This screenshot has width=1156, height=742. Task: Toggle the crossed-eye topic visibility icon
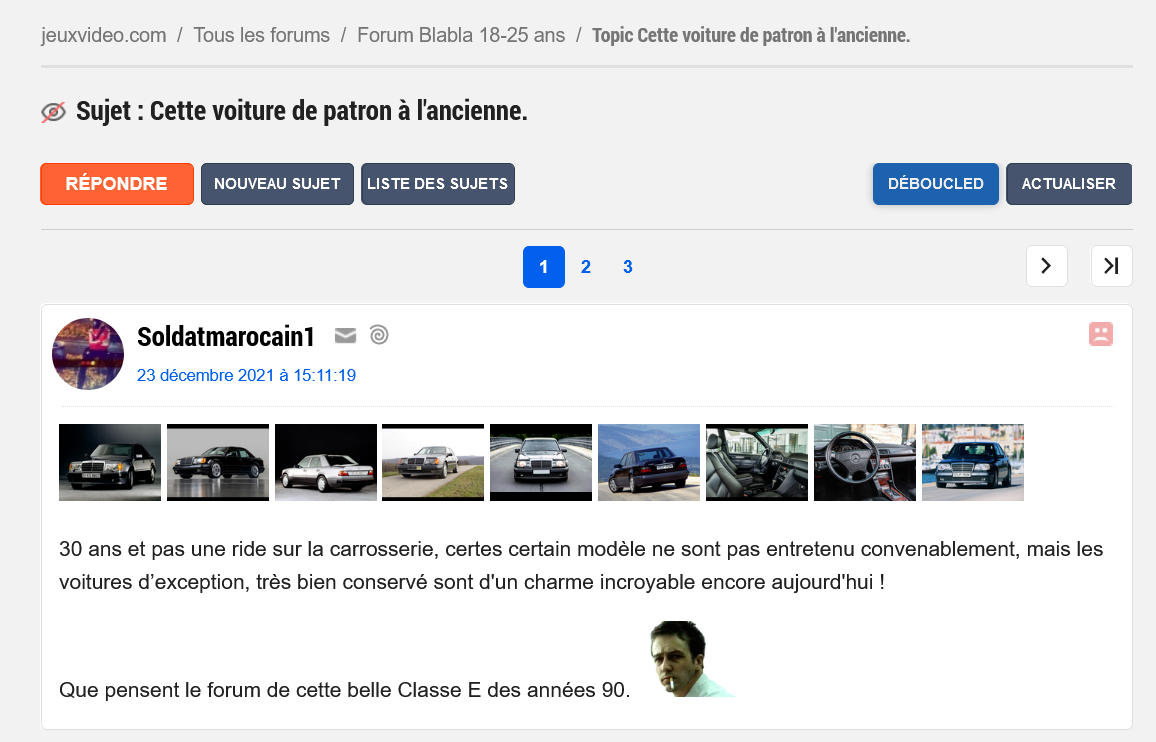[53, 112]
